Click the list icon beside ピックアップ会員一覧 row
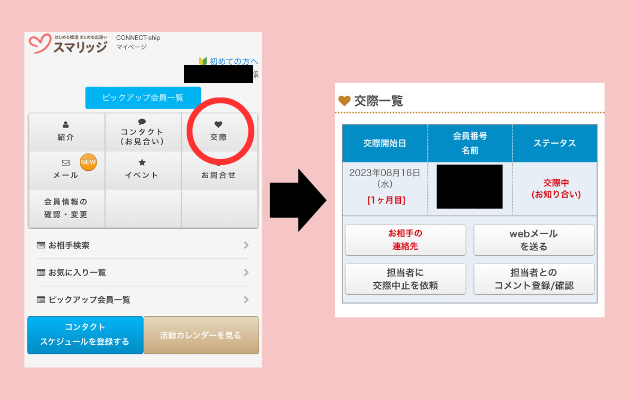The height and width of the screenshot is (400, 630). click(x=41, y=300)
